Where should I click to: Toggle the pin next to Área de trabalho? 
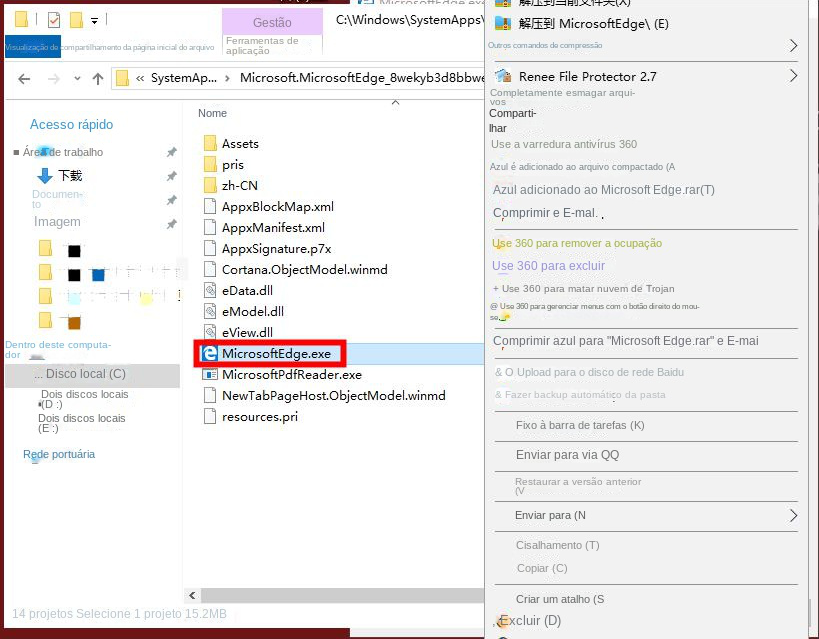click(171, 152)
